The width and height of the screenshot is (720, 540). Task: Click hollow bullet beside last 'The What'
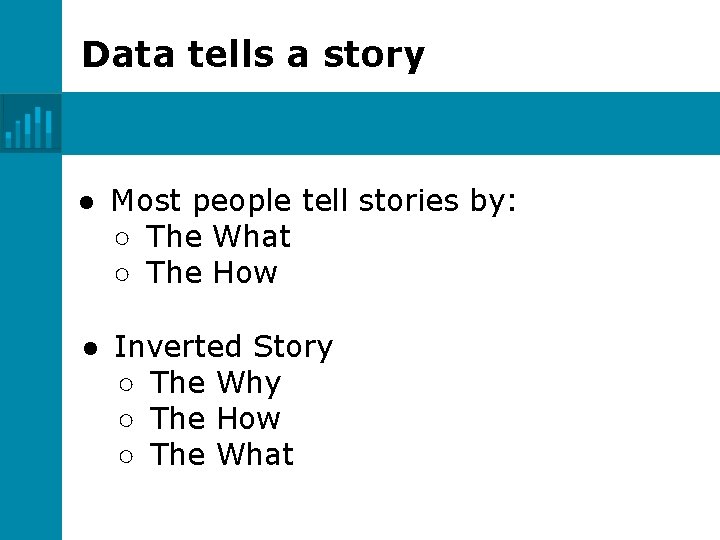125,456
